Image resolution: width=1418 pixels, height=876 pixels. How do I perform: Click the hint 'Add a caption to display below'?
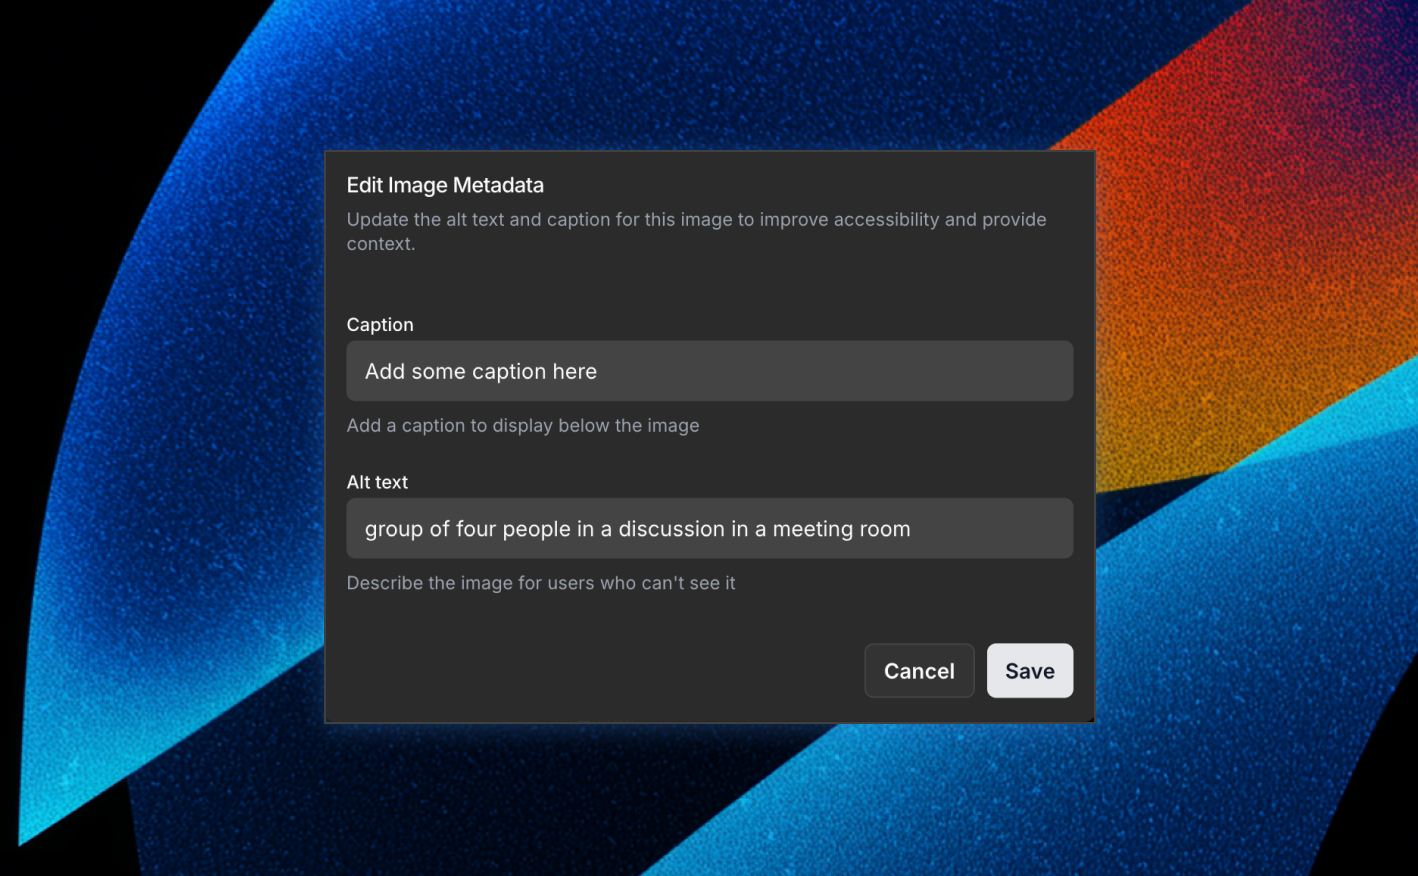(x=522, y=426)
